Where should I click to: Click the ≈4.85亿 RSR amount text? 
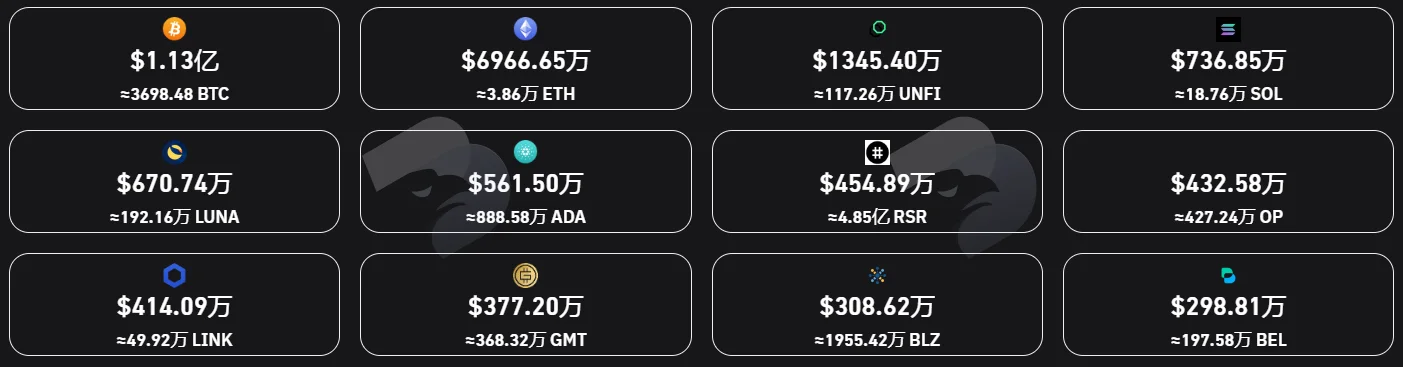(877, 217)
